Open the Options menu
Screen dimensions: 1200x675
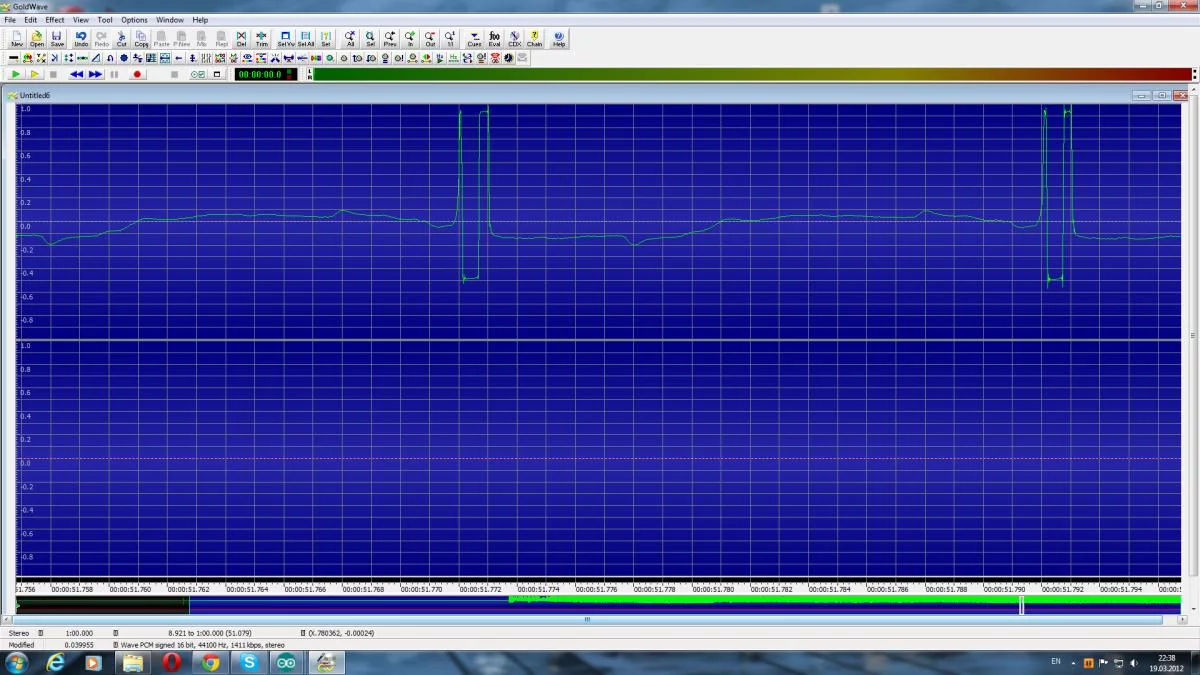[134, 20]
